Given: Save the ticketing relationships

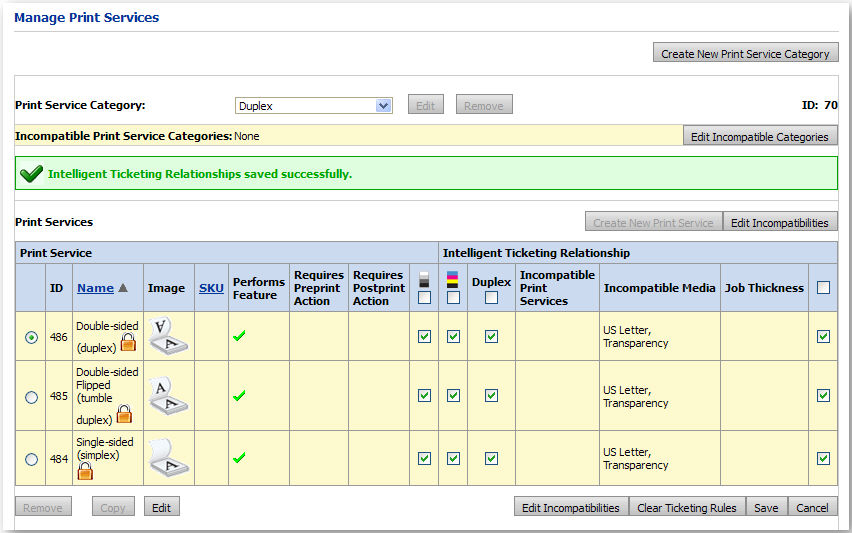Looking at the screenshot, I should [766, 508].
